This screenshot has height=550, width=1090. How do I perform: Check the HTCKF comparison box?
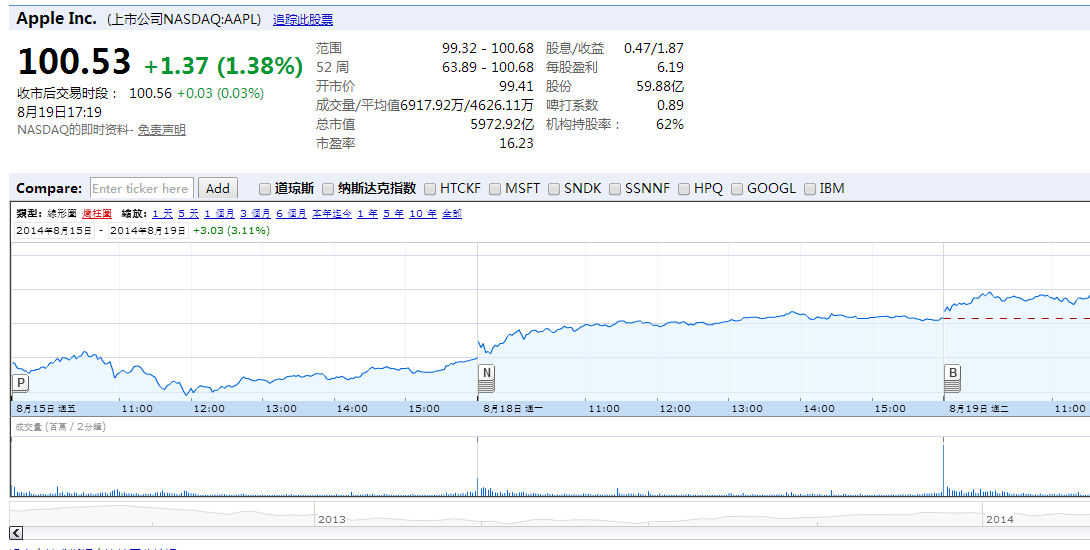[x=430, y=188]
